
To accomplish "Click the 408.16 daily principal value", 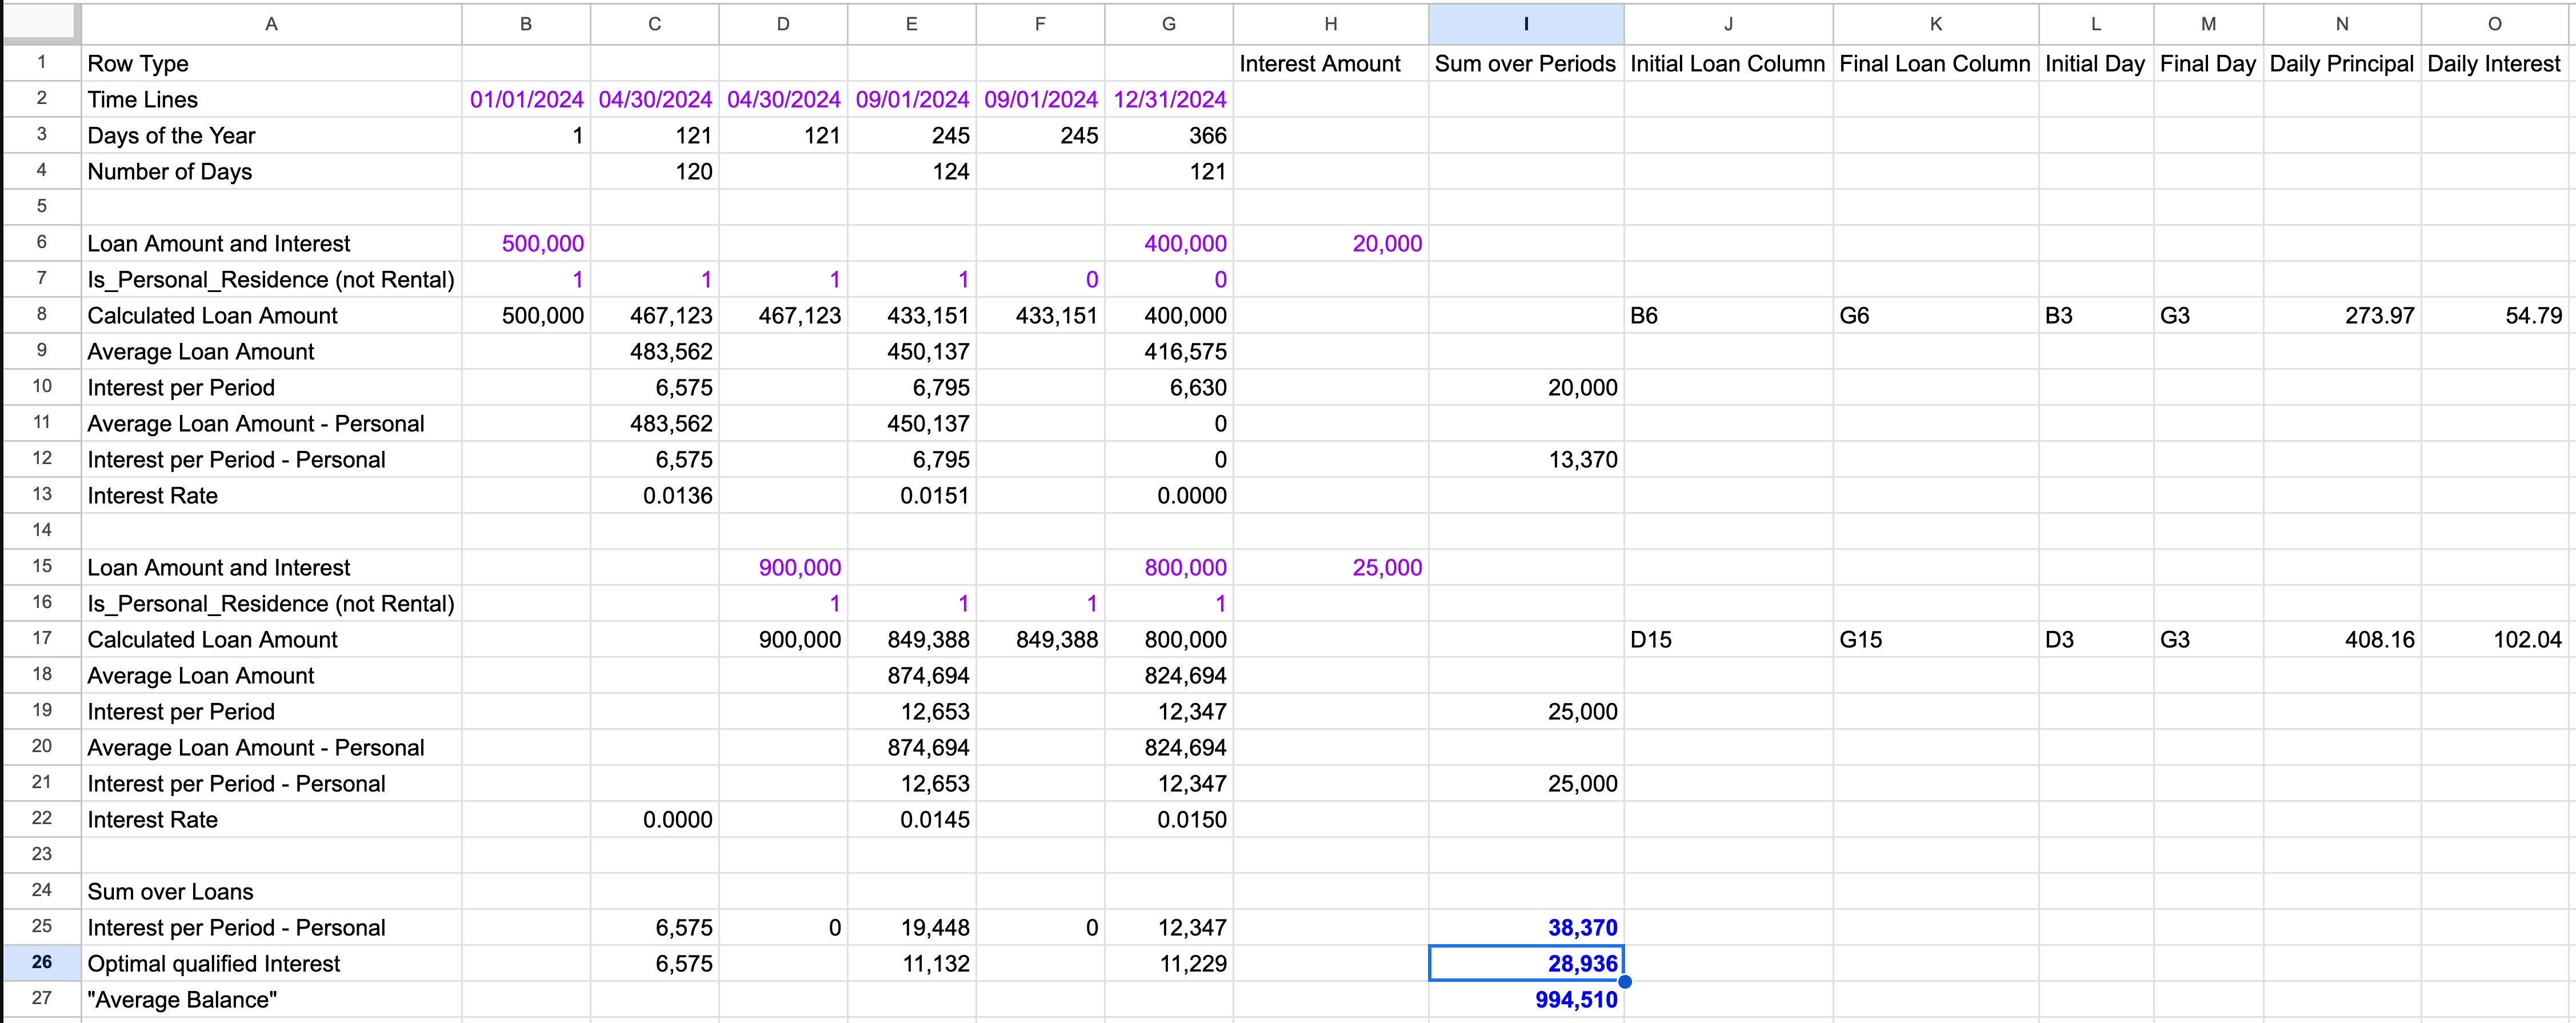I will pyautogui.click(x=2342, y=640).
